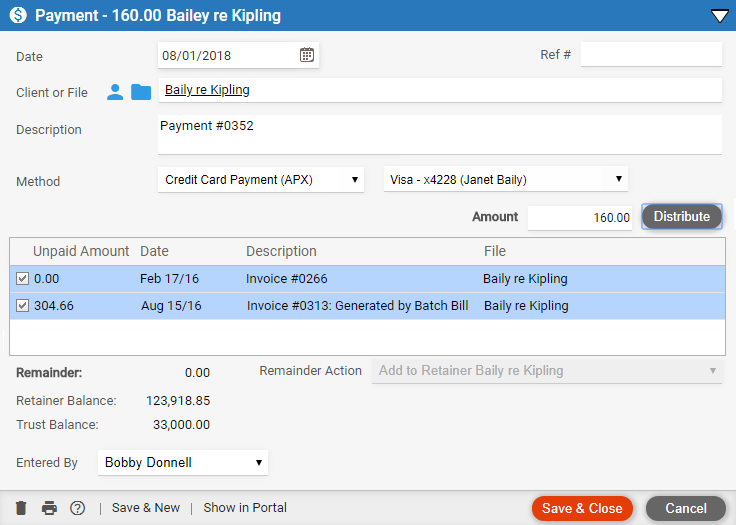736x525 pixels.
Task: Click the blue file folder icon
Action: [x=141, y=92]
